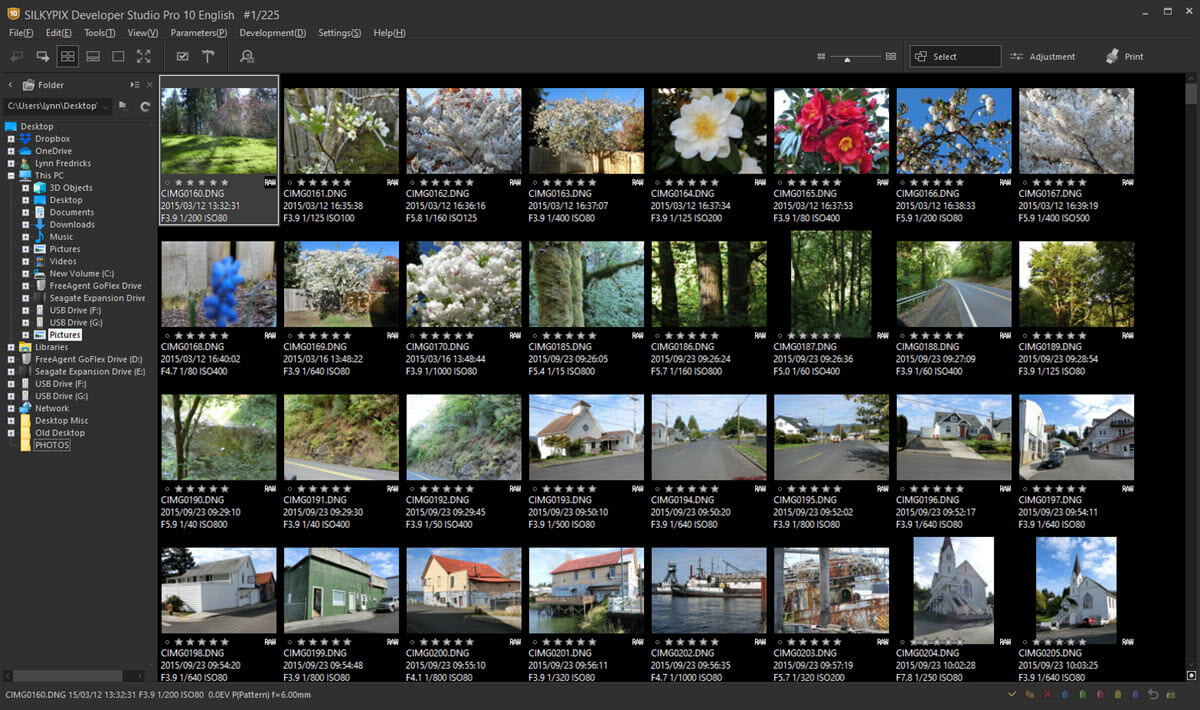Open the File menu

click(x=21, y=33)
